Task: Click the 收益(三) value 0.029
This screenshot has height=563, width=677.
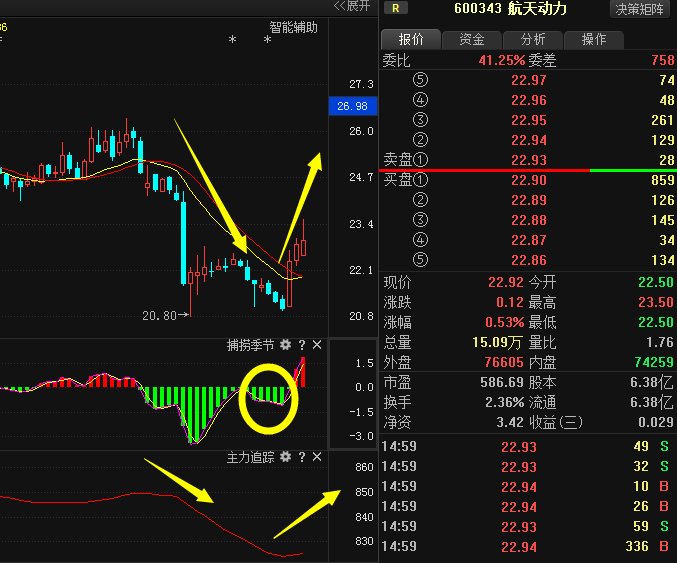Action: [656, 422]
